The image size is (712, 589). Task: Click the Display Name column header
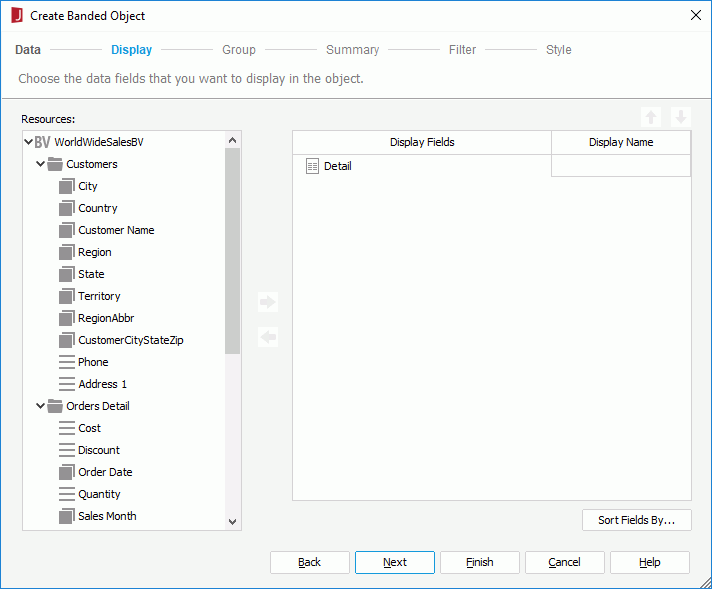coord(621,142)
